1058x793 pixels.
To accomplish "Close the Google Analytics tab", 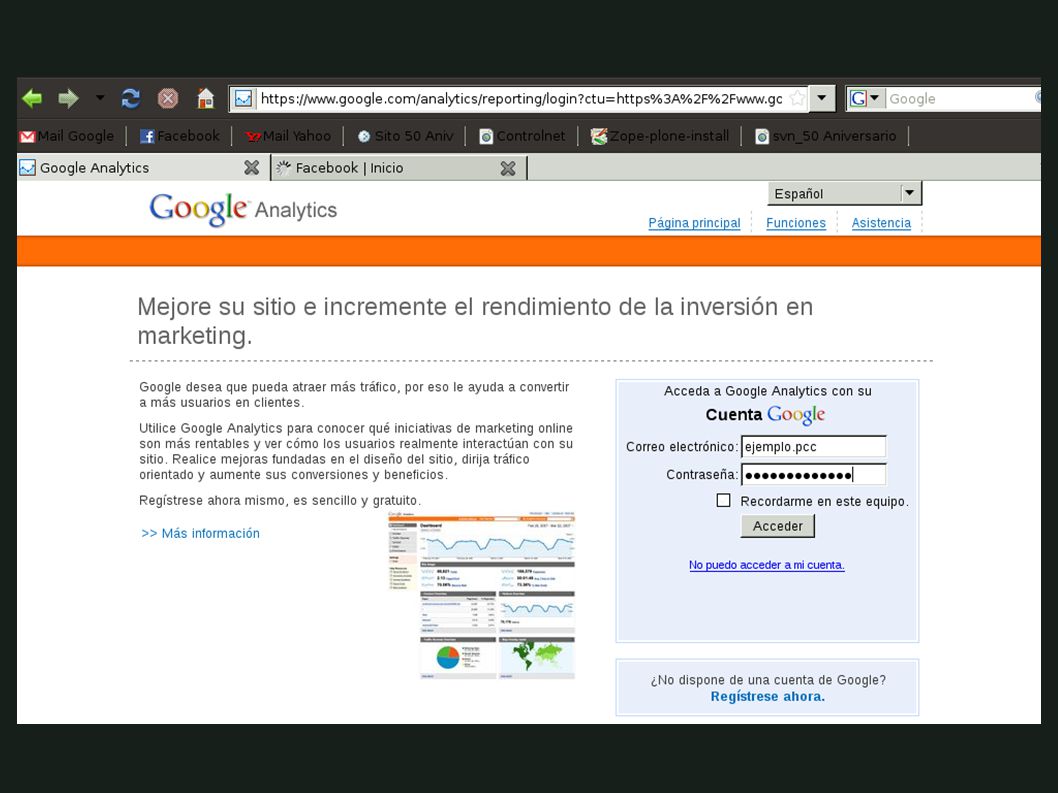I will [252, 167].
